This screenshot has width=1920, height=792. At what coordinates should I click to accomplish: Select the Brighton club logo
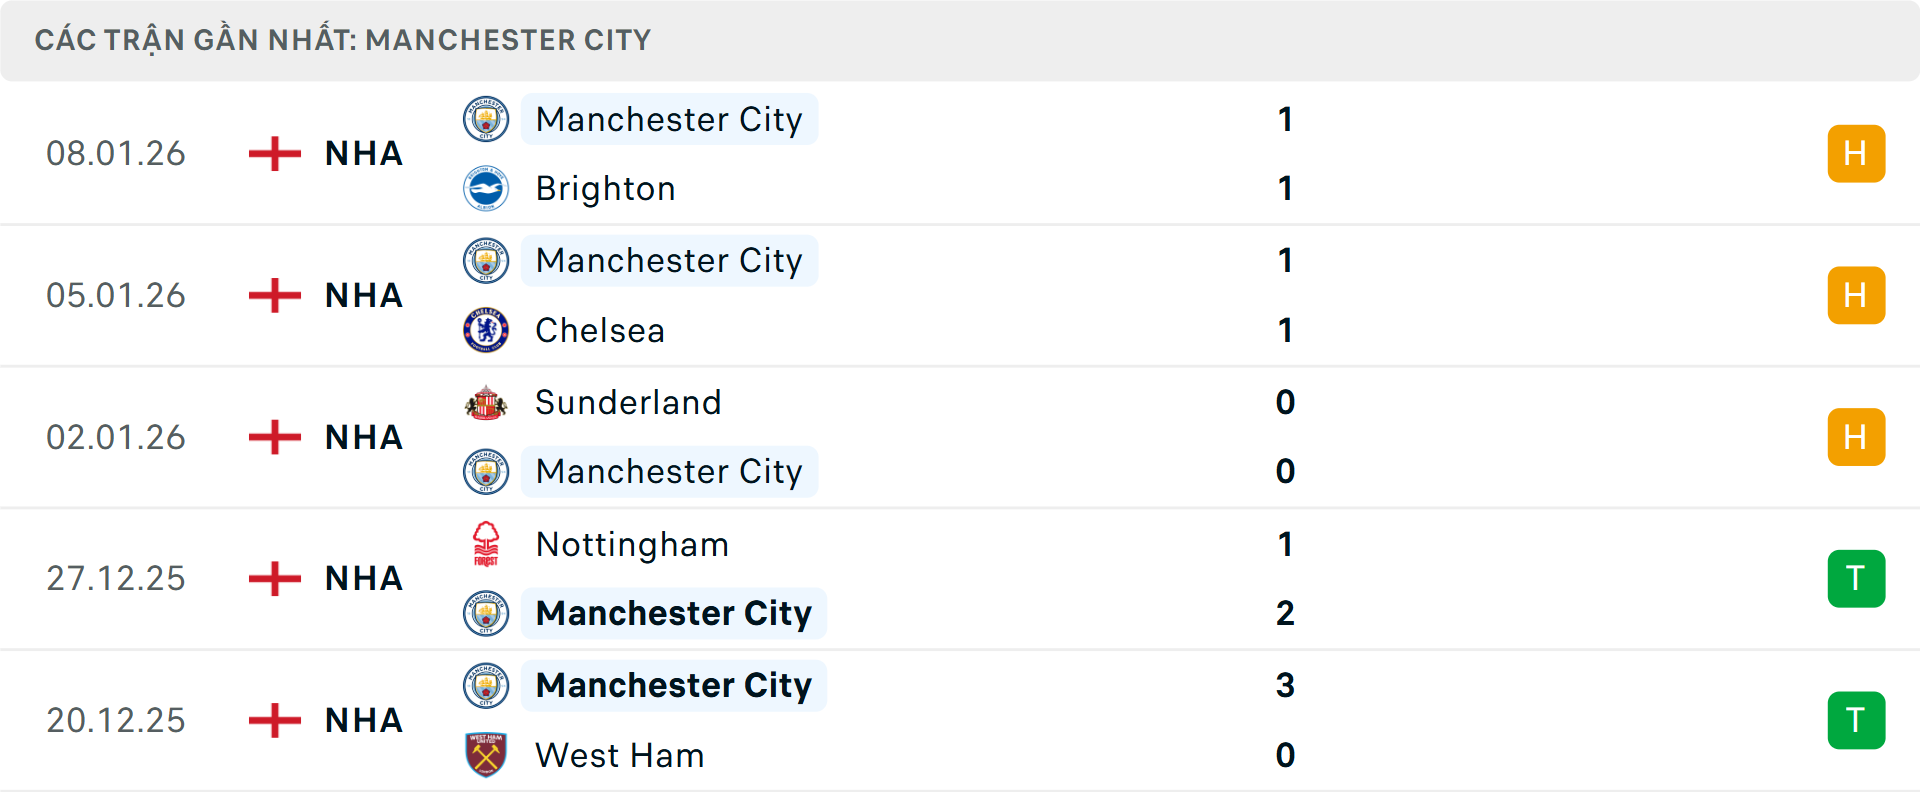pos(486,188)
